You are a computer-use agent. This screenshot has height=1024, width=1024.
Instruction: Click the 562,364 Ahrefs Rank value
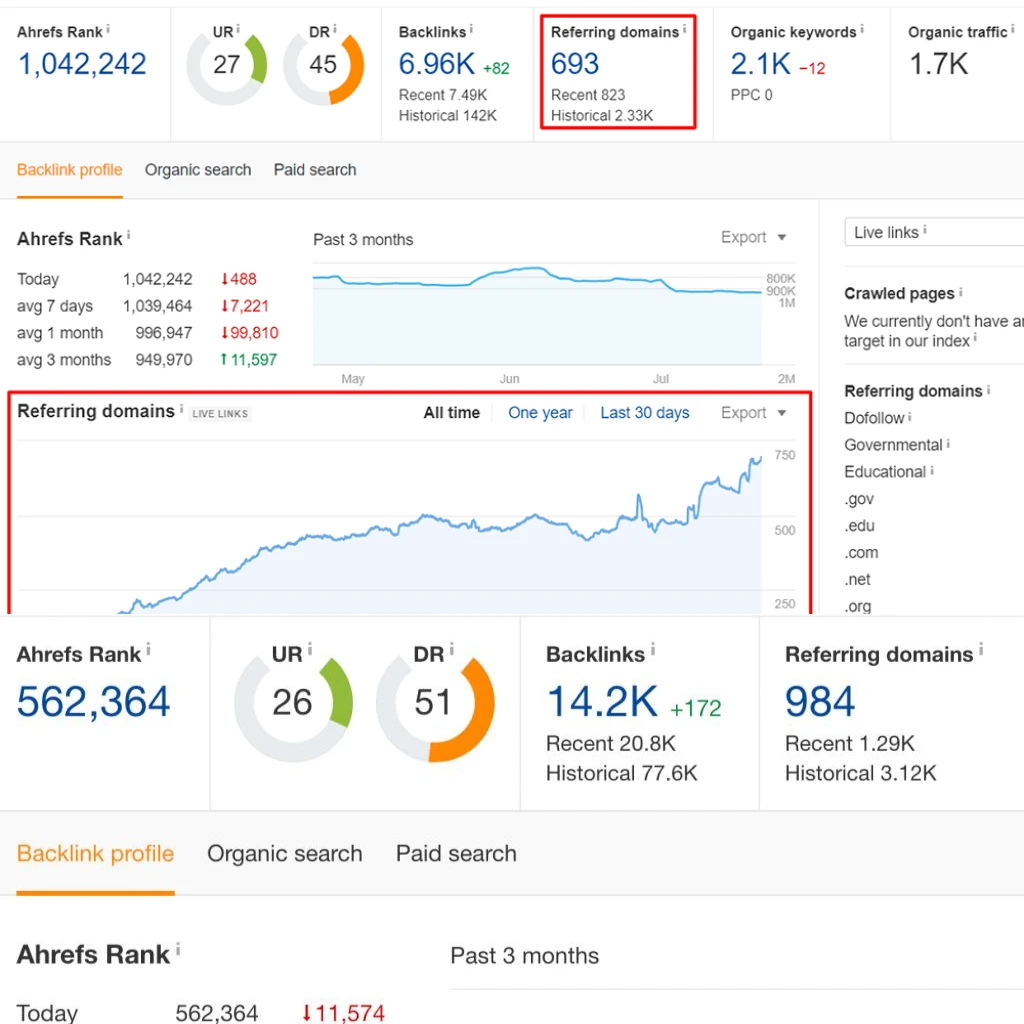(93, 702)
